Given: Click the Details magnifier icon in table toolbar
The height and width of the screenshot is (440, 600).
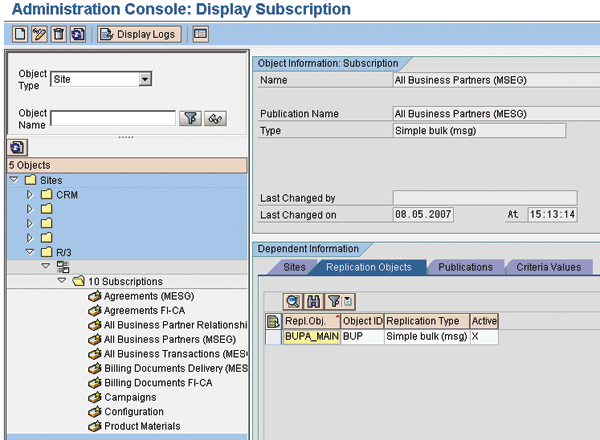Looking at the screenshot, I should coord(293,301).
